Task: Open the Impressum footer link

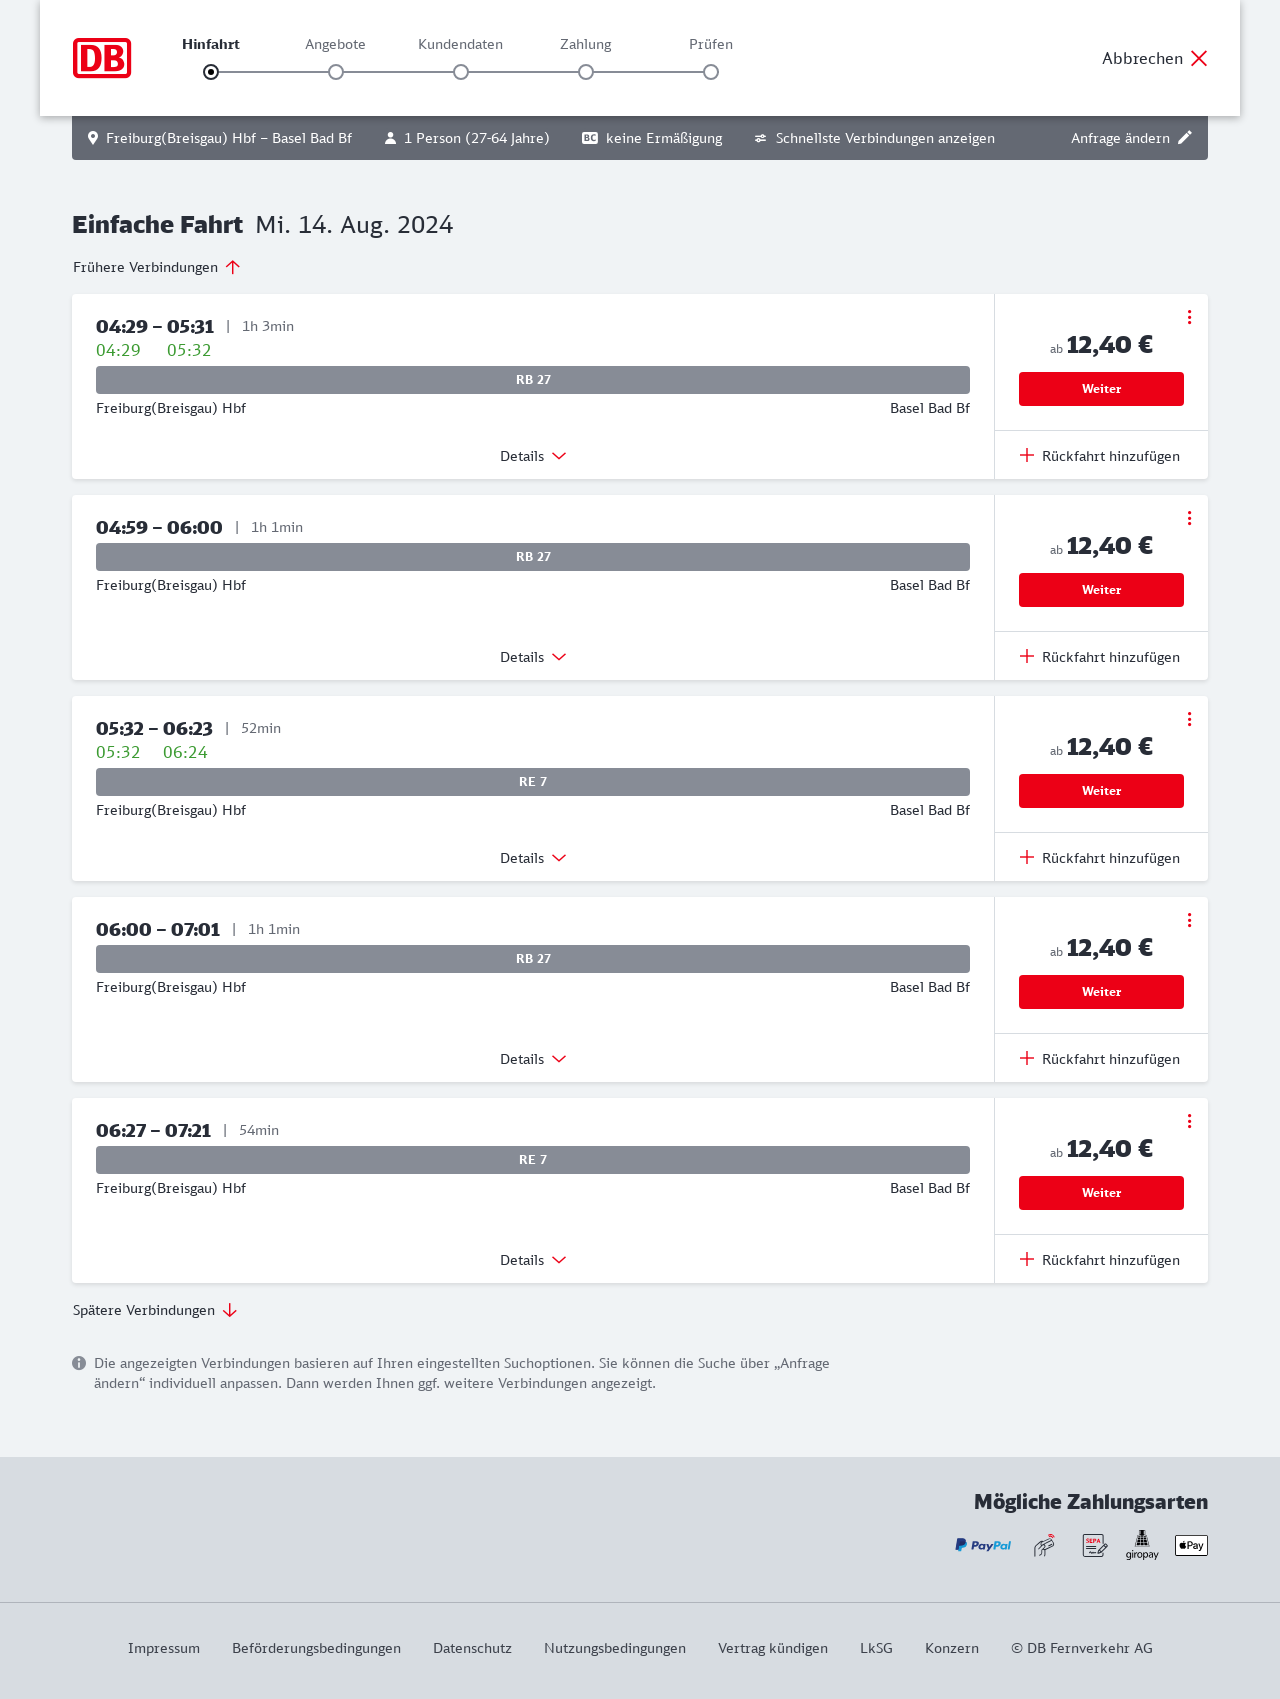Action: click(164, 1648)
